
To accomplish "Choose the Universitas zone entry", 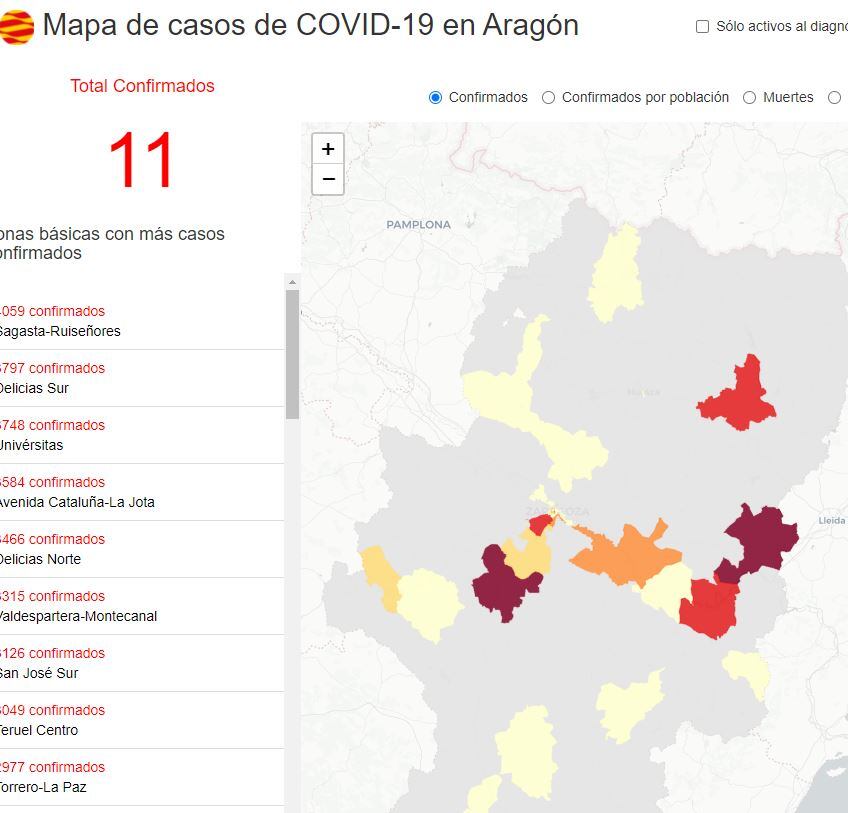I will pyautogui.click(x=32, y=445).
